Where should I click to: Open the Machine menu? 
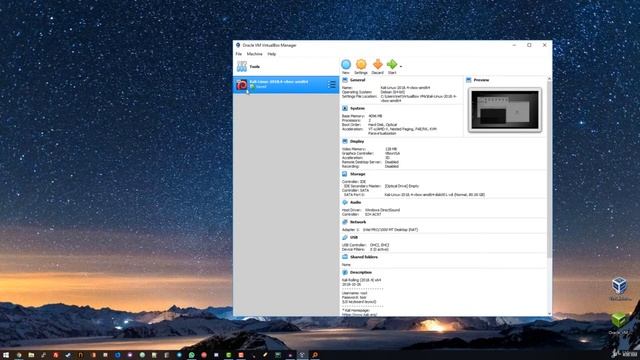pyautogui.click(x=254, y=54)
